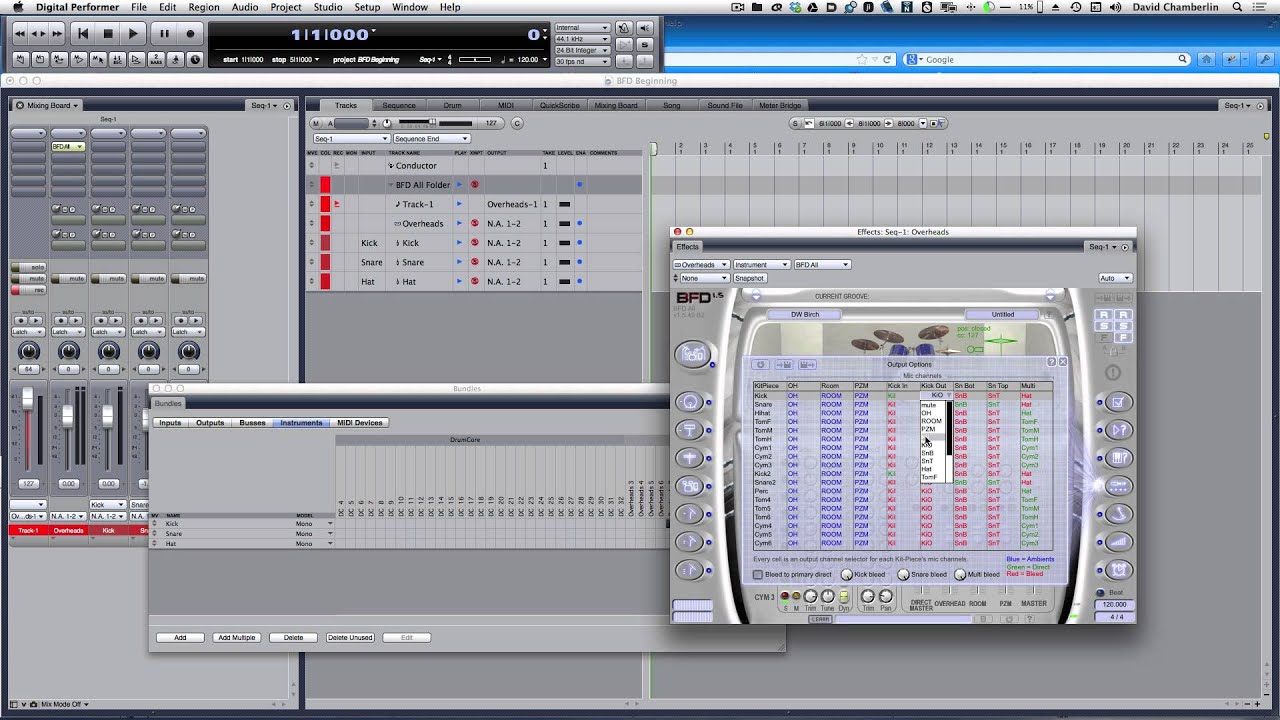The height and width of the screenshot is (720, 1280).
Task: Open the BFD kit page drum icon
Action: [694, 354]
